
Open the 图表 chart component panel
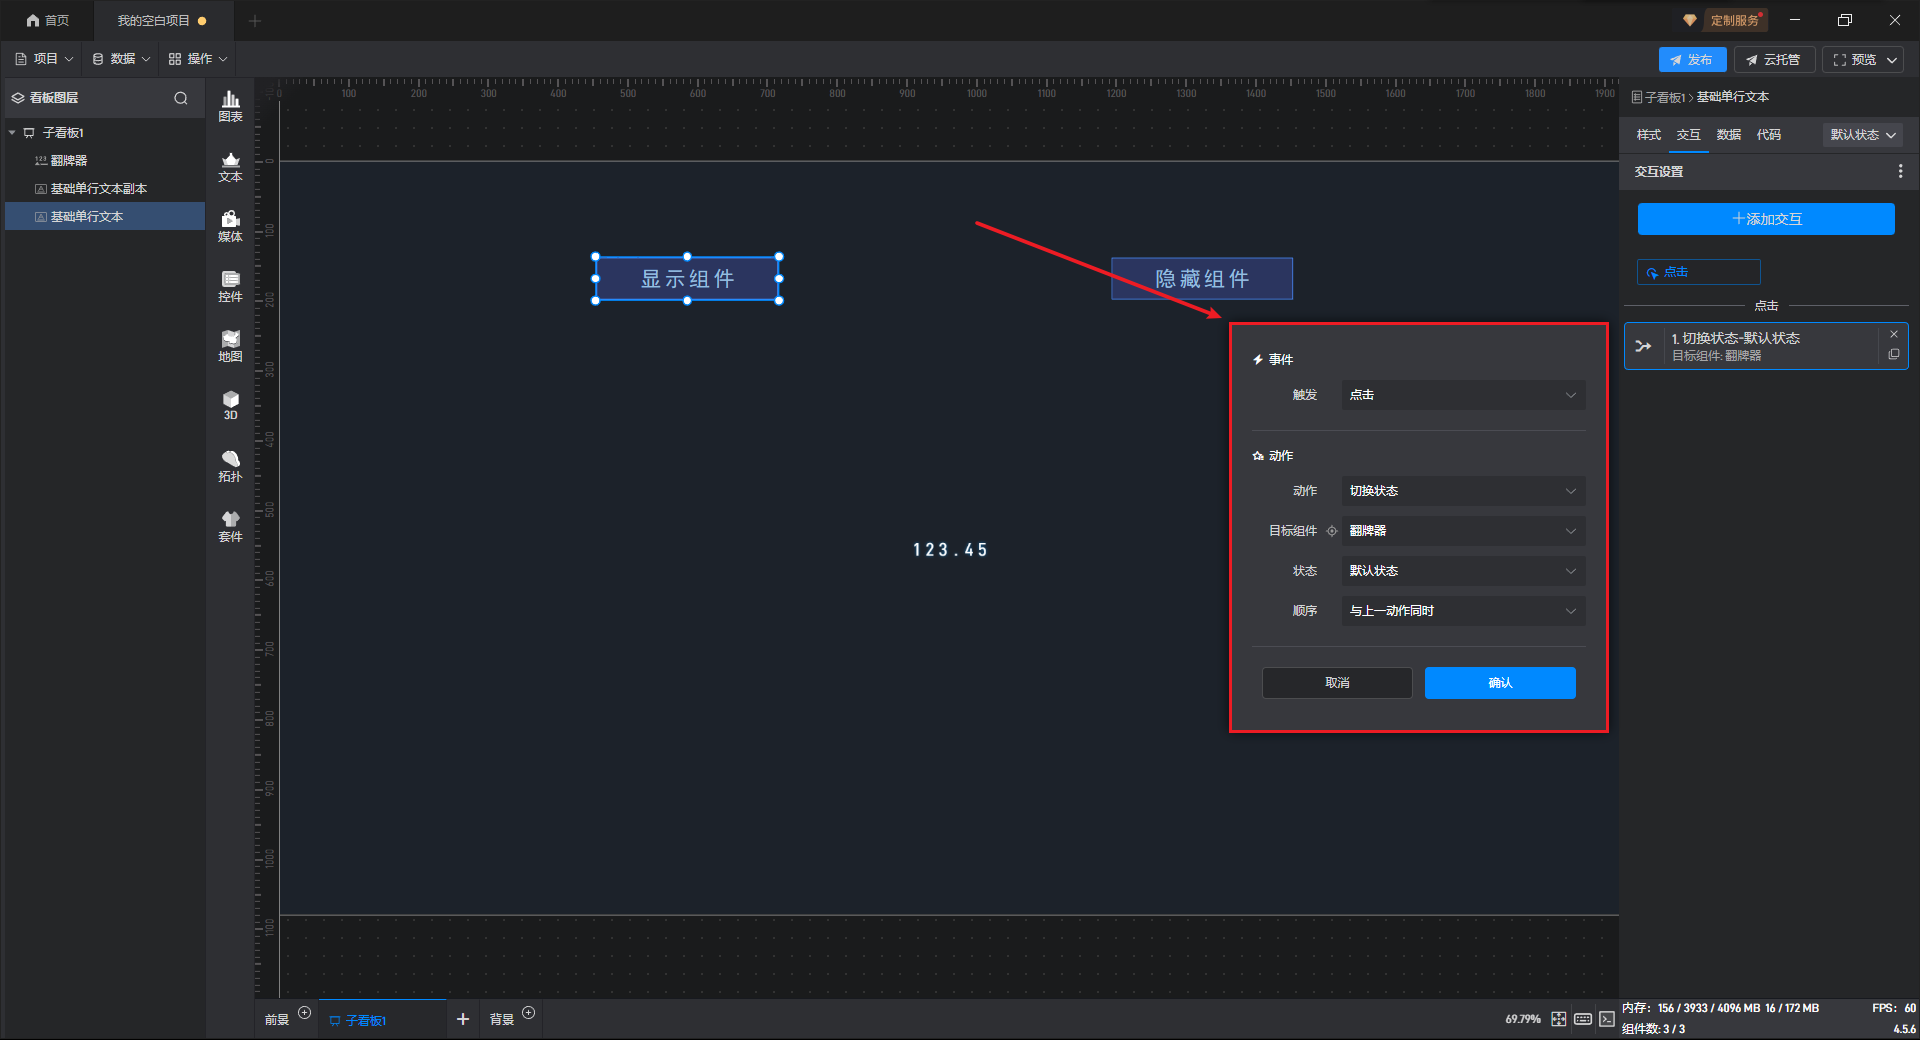click(x=230, y=105)
